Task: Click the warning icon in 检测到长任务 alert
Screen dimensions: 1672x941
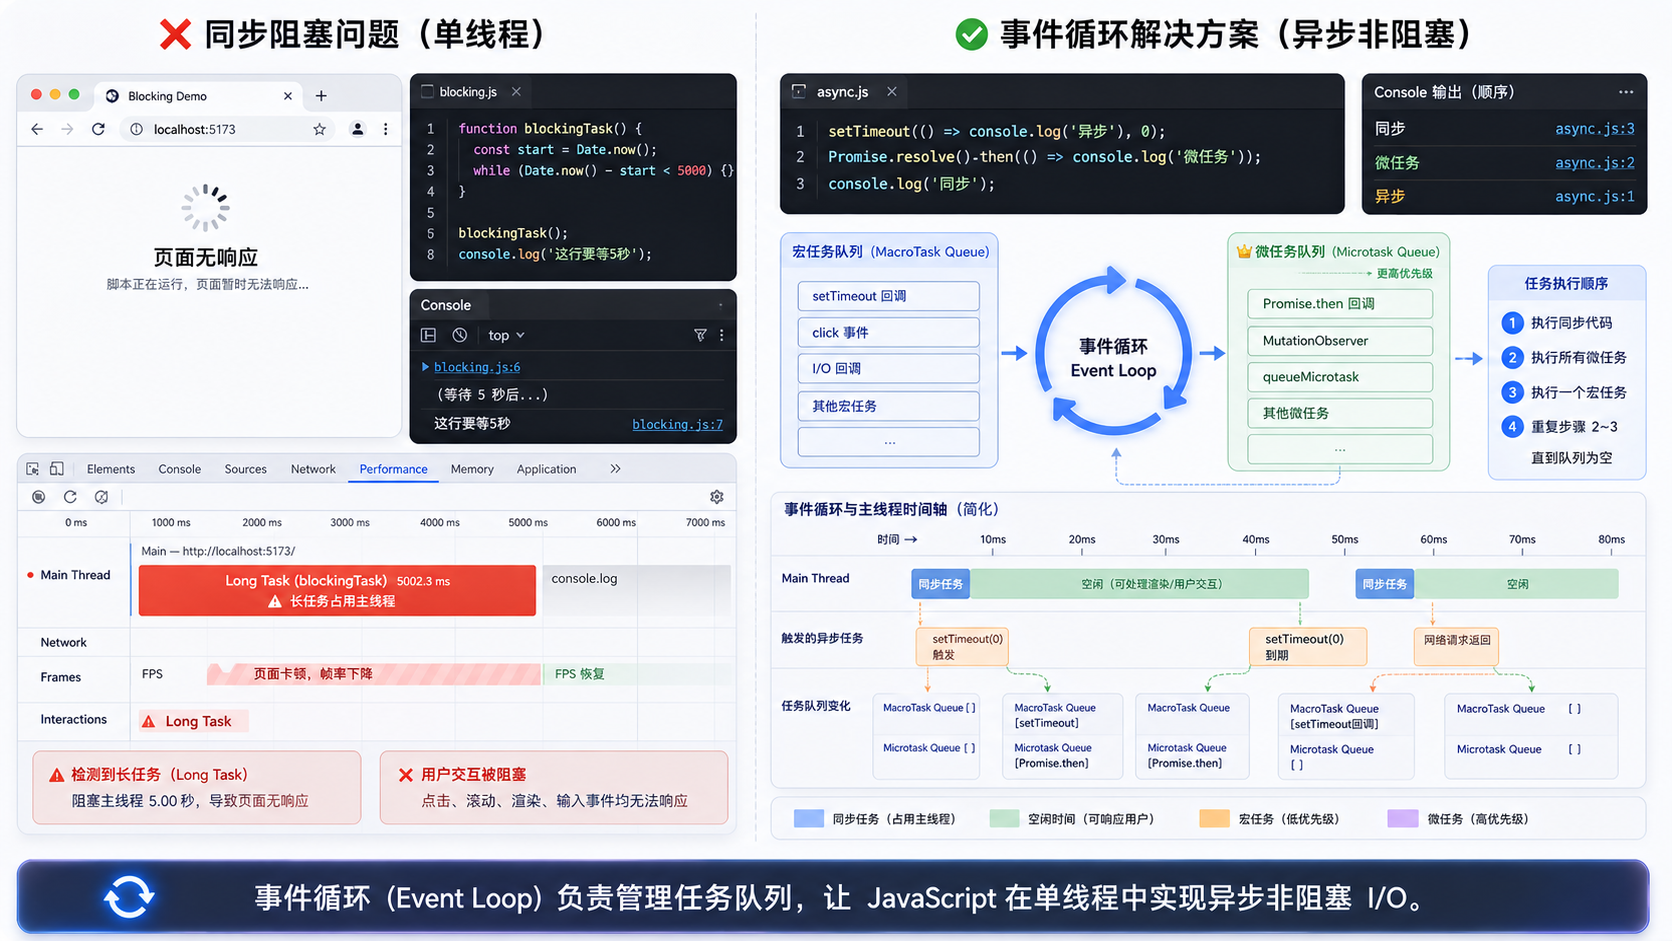Action: [56, 775]
